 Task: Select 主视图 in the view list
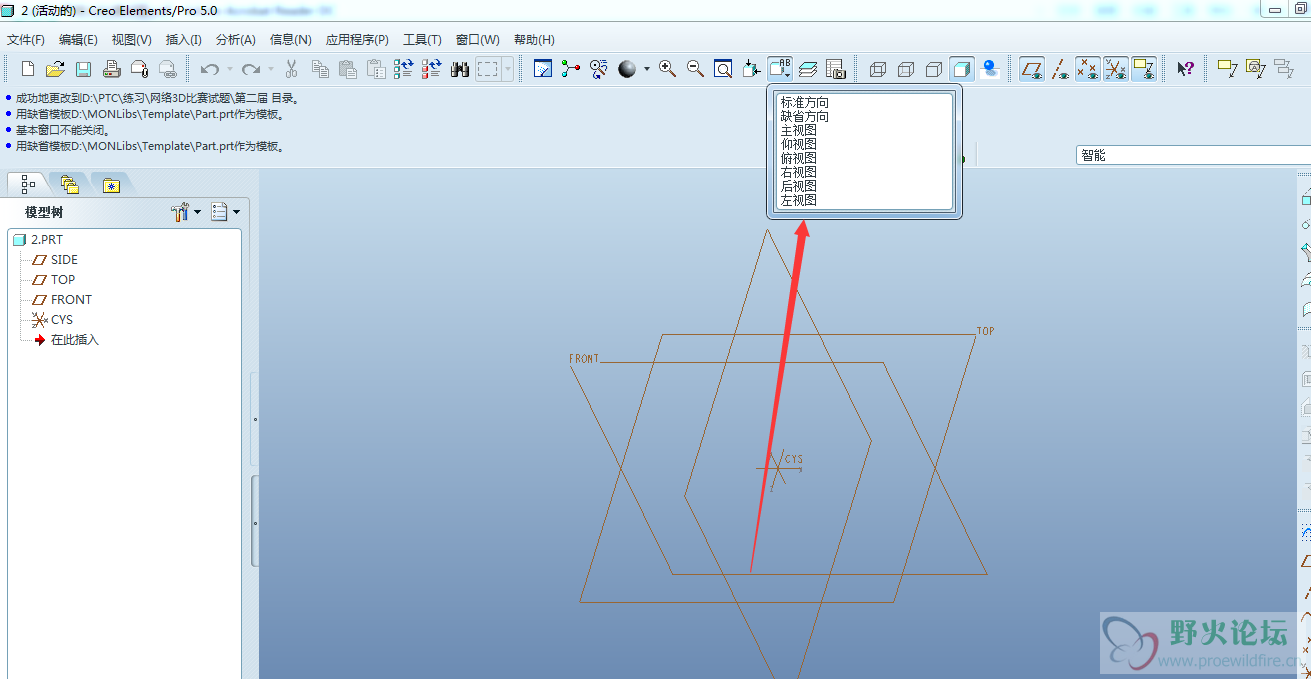799,130
